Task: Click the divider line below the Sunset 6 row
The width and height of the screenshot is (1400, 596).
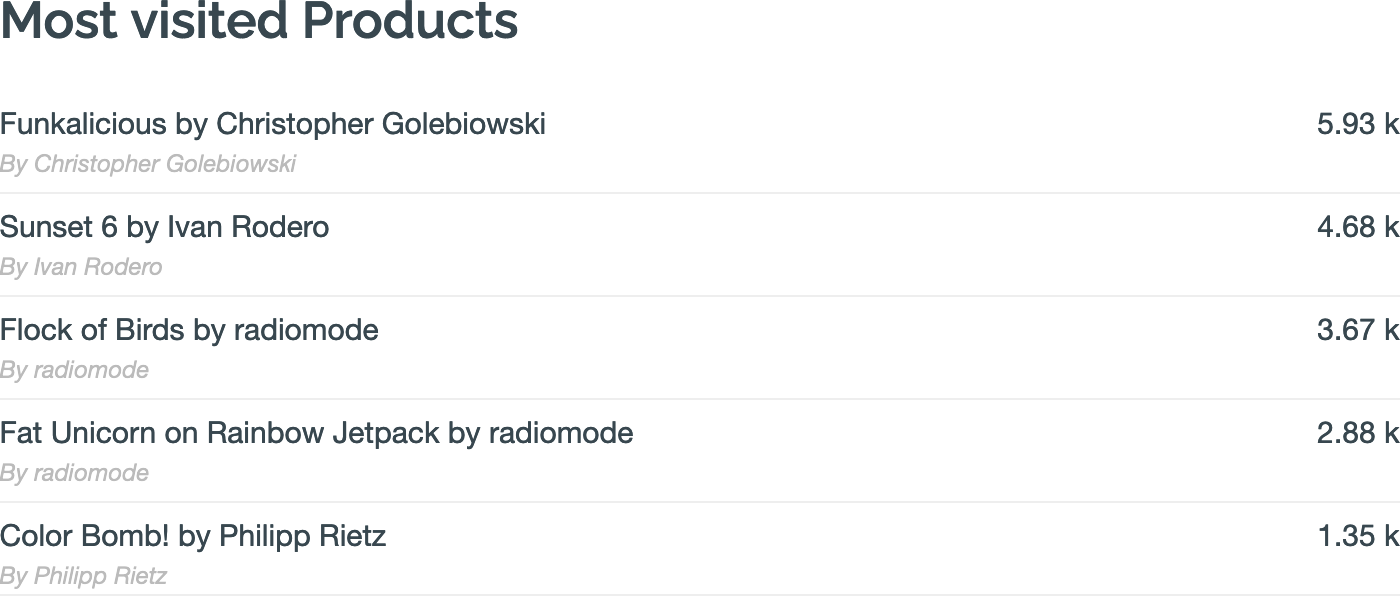Action: point(700,296)
